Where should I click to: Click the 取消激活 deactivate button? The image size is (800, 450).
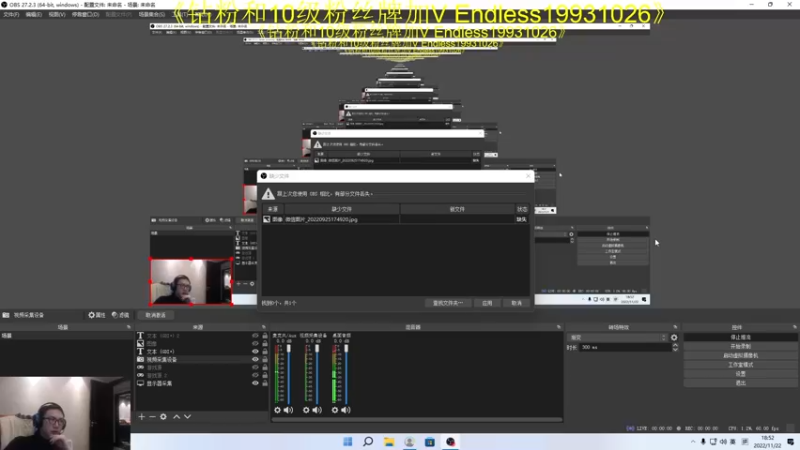tap(155, 315)
